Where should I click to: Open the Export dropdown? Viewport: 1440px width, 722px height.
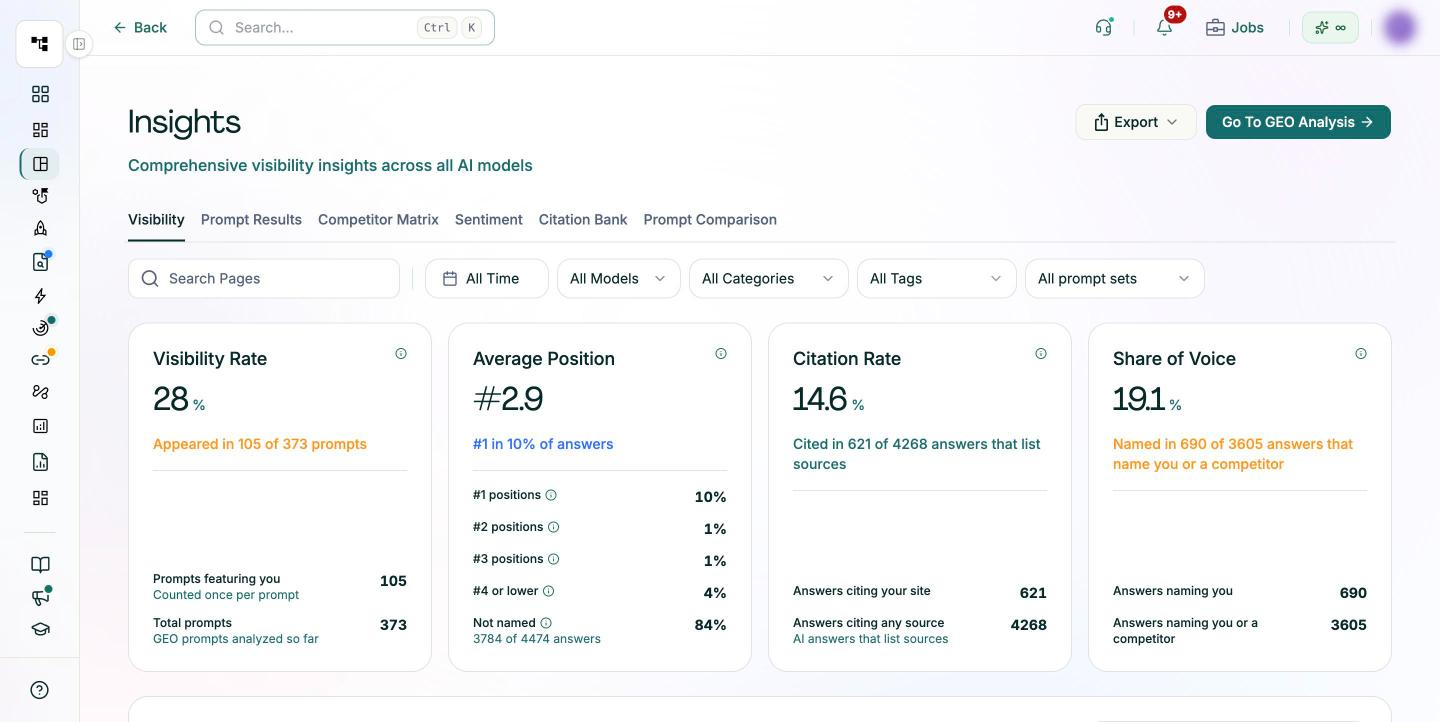point(1136,122)
